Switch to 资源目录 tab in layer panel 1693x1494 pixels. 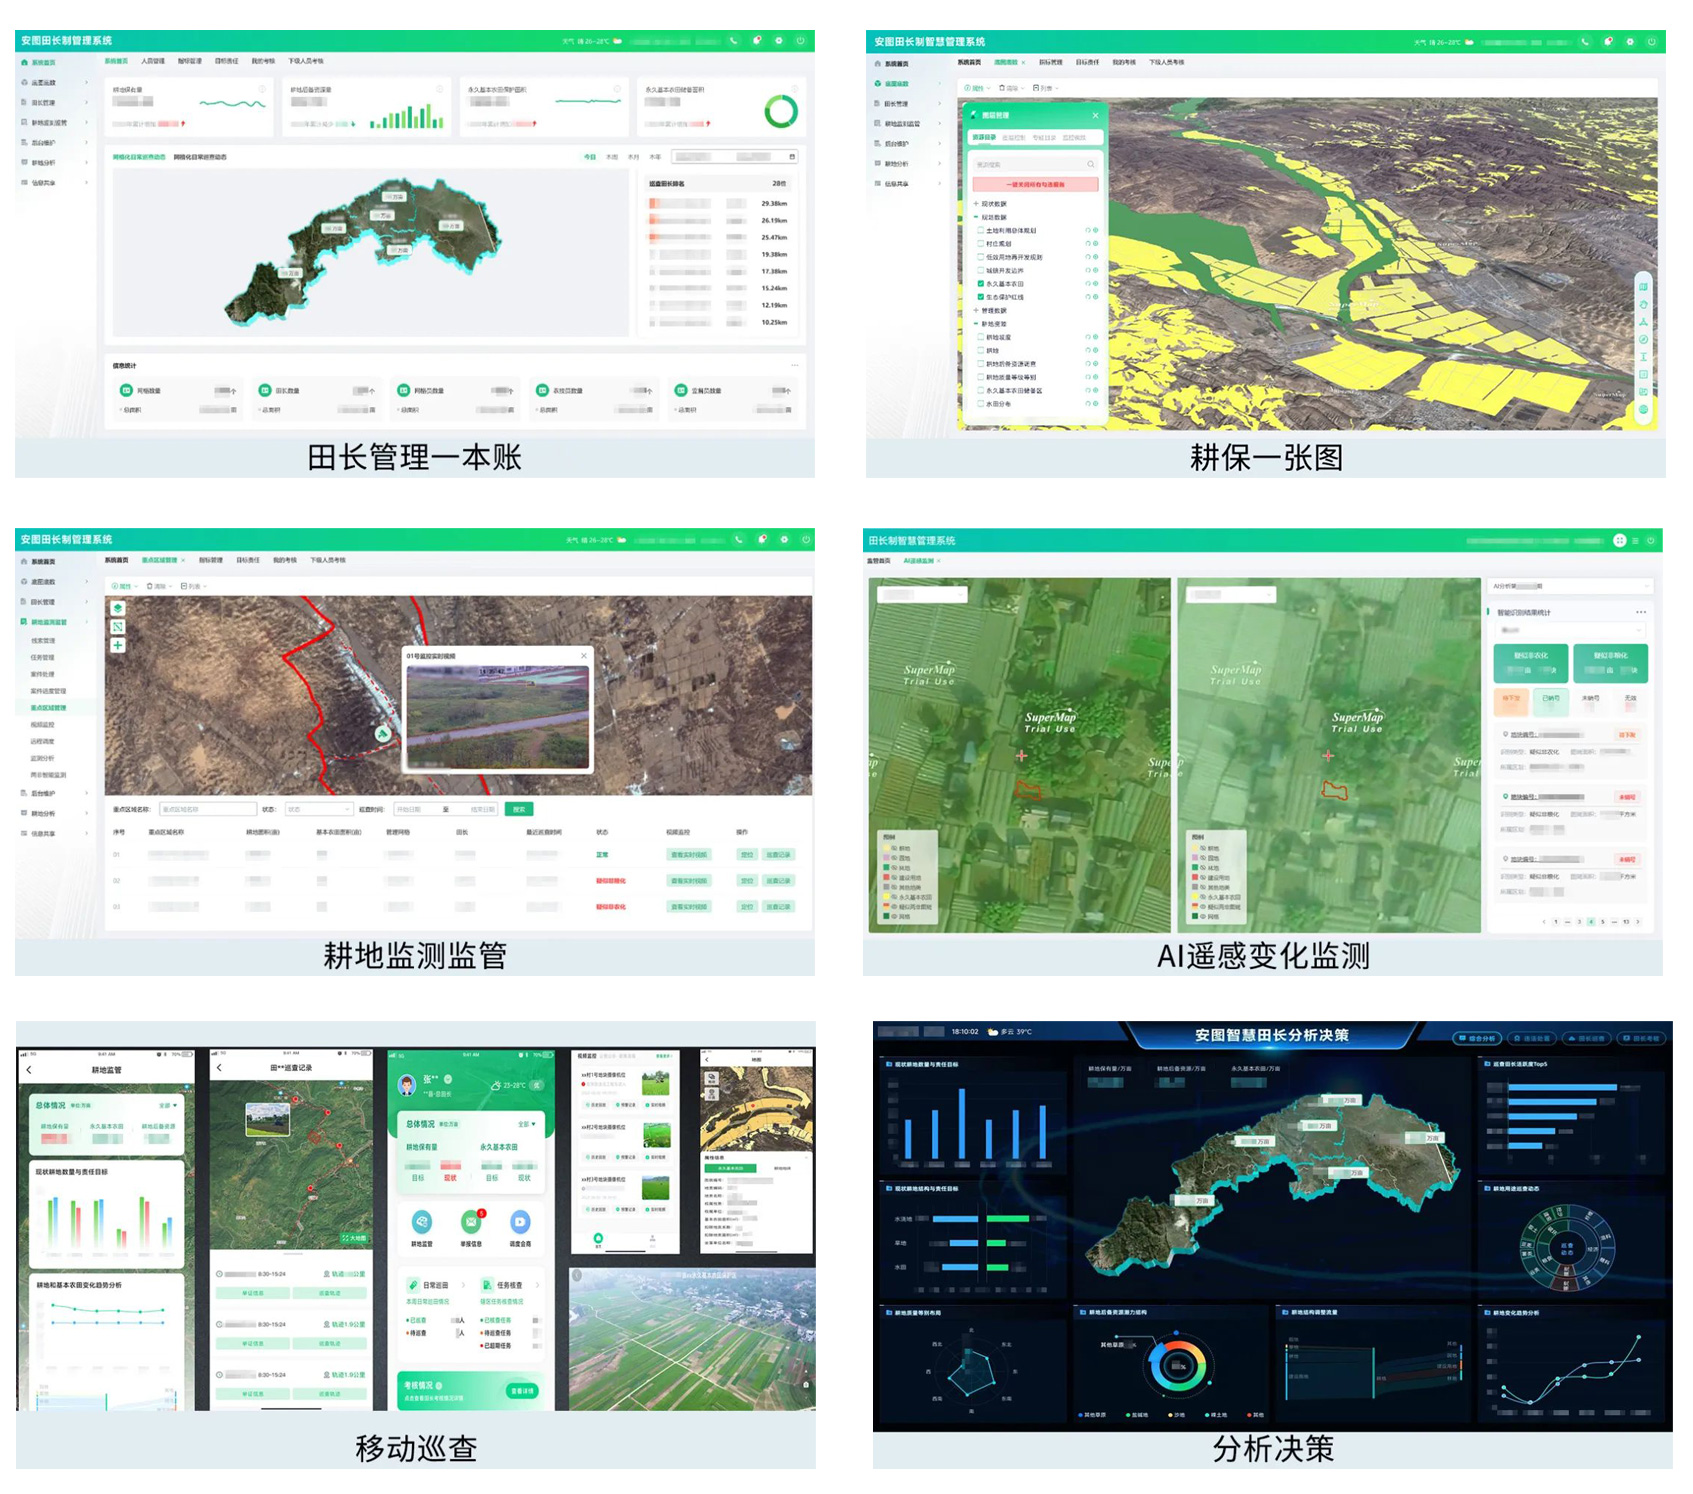click(984, 137)
